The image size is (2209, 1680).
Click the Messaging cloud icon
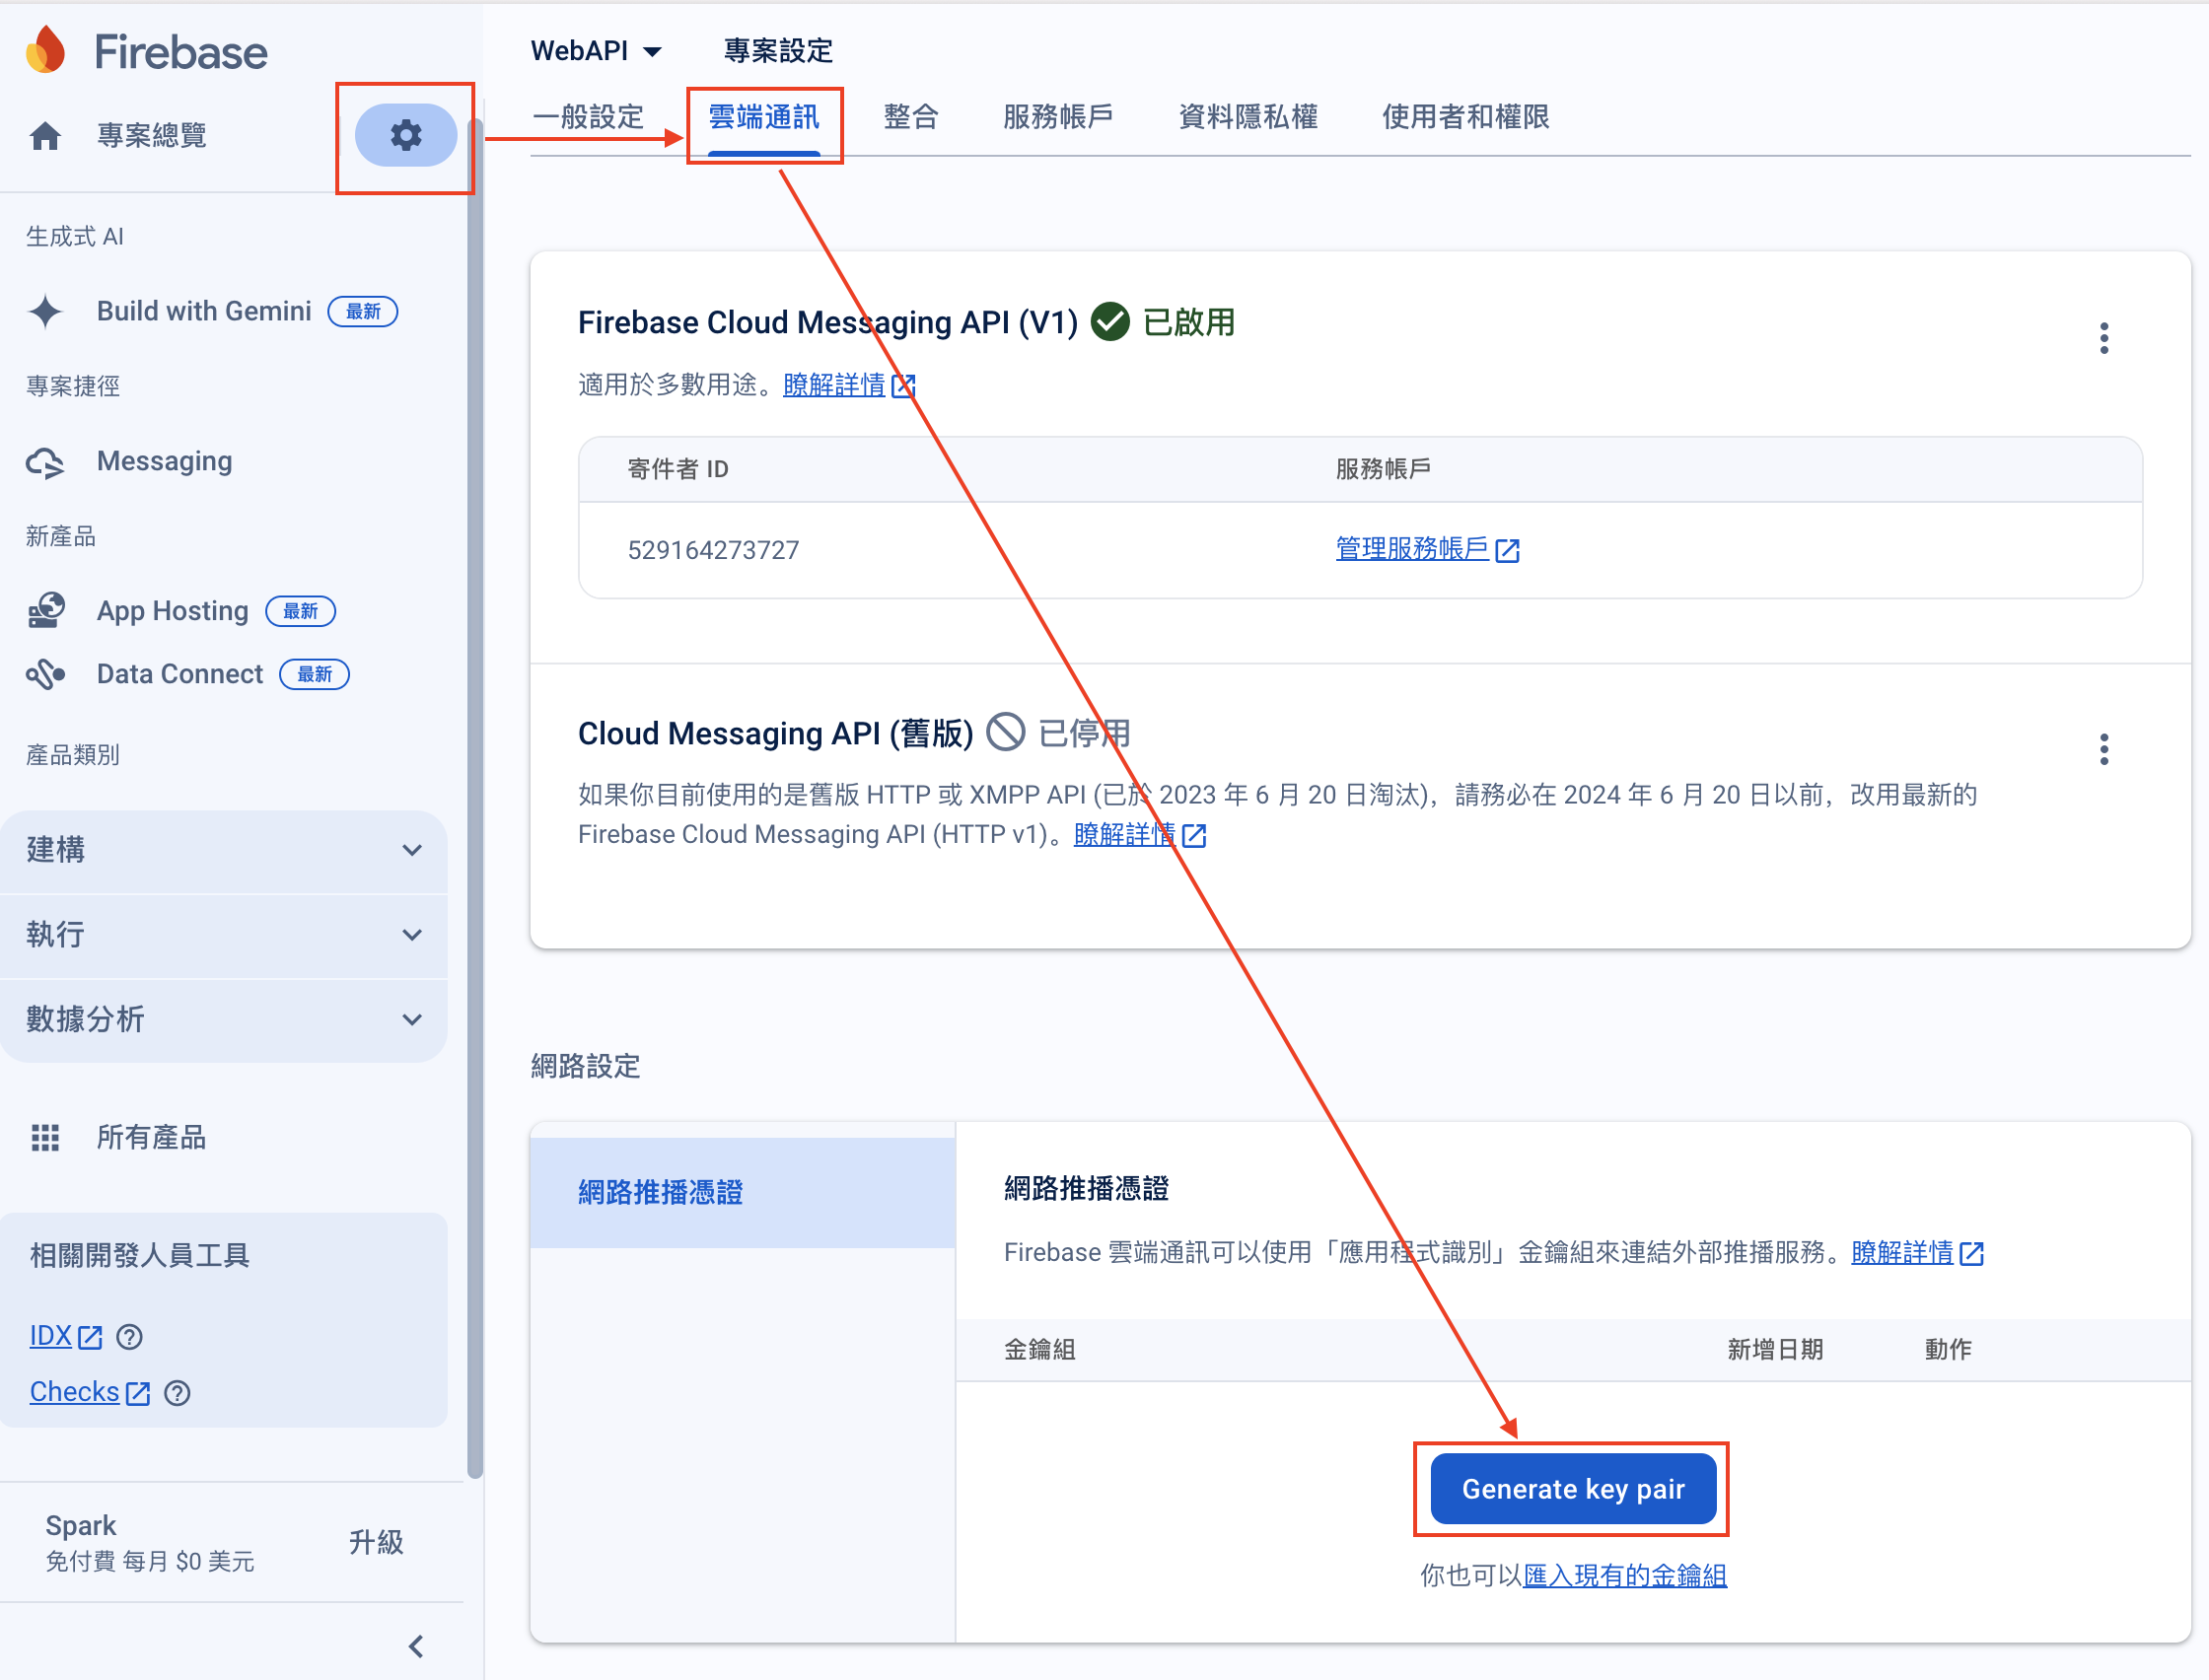point(45,462)
